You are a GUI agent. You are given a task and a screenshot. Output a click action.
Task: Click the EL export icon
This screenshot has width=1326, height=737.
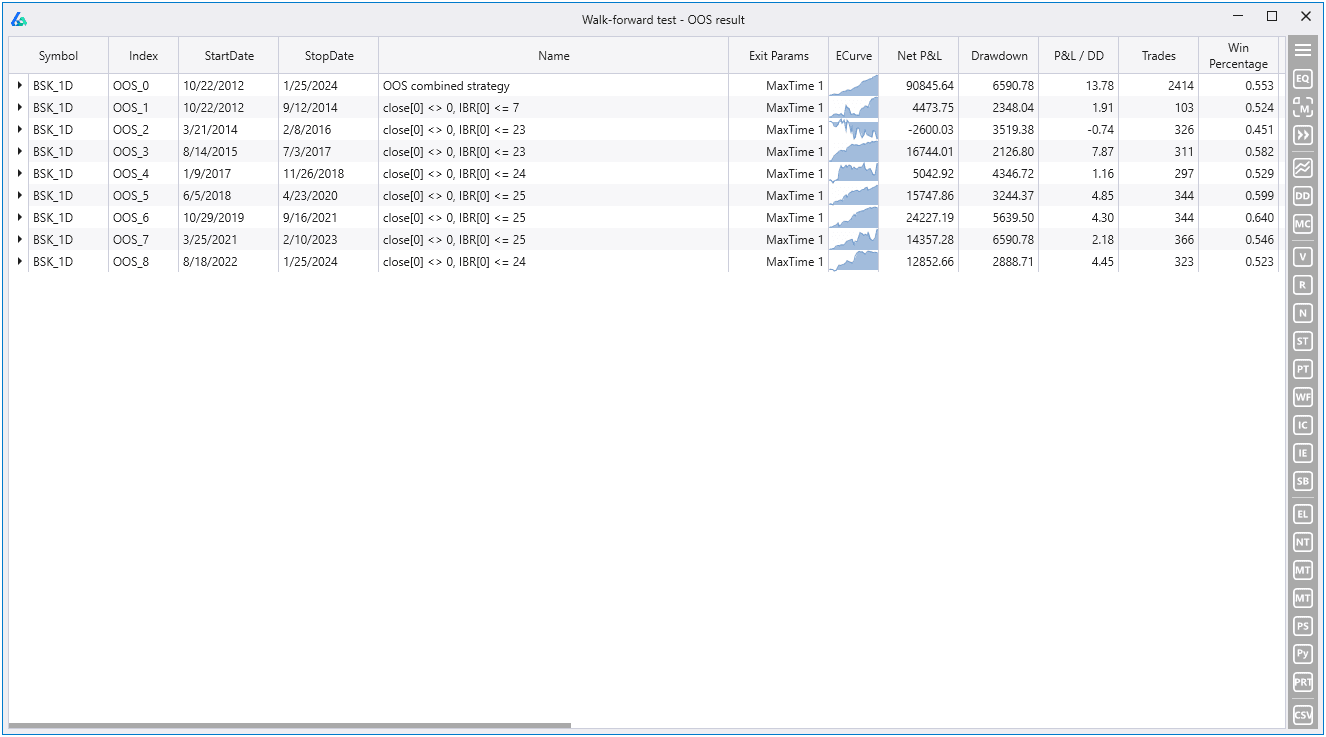1302,513
